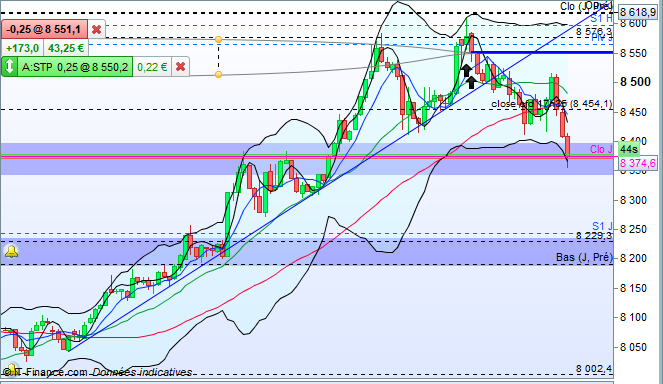Click the alert bell near 8 200 level
Screen dimensions: 663x384
[11, 251]
